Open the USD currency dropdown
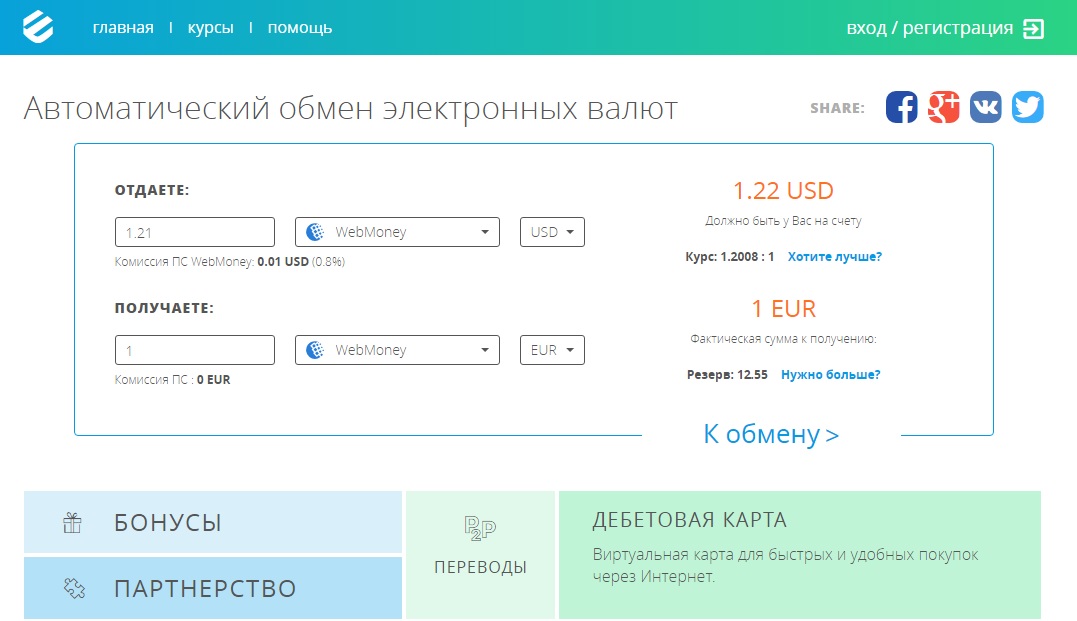This screenshot has width=1077, height=621. (552, 232)
